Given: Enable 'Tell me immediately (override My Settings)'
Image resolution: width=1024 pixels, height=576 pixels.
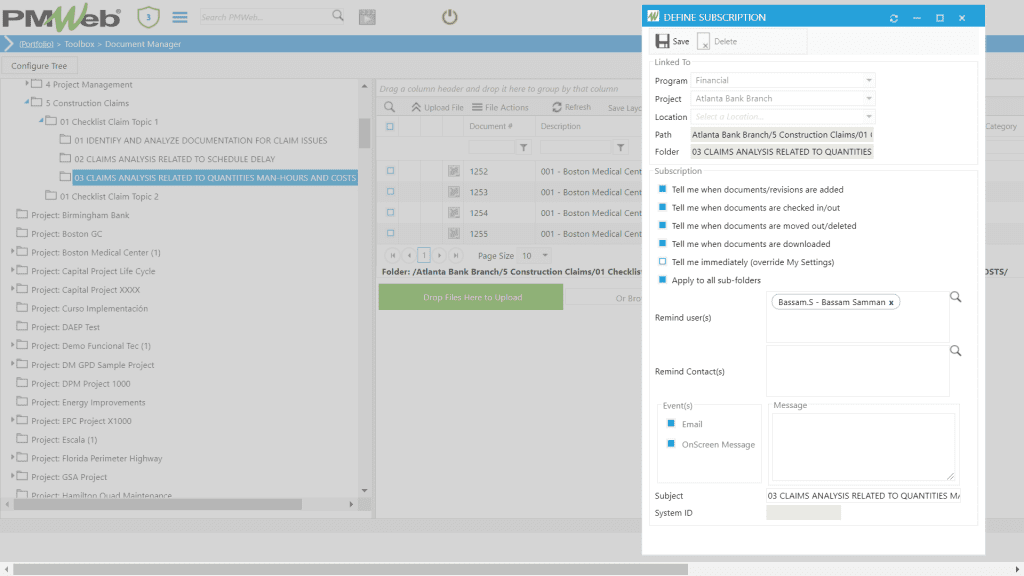Looking at the screenshot, I should (x=660, y=261).
